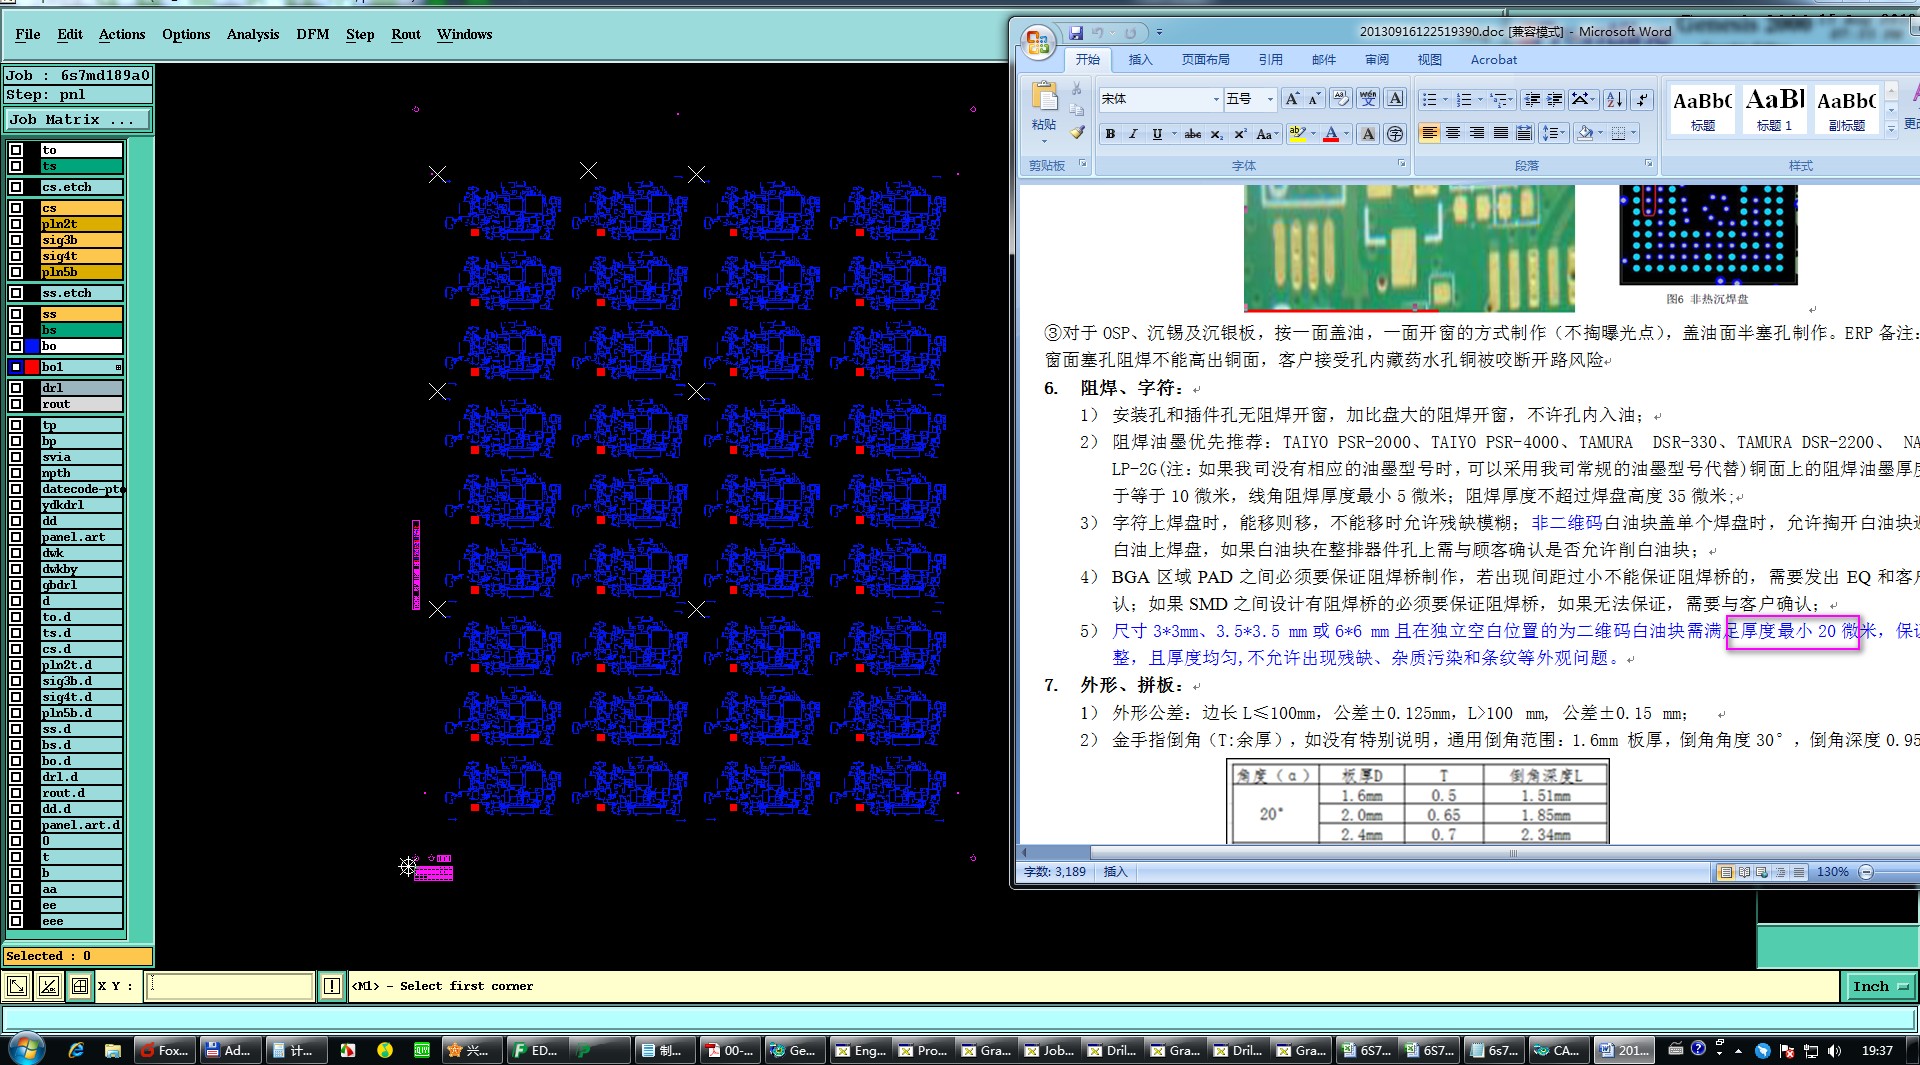Viewport: 1920px width, 1065px height.
Task: Save the Word document via toolbar
Action: click(x=1076, y=32)
